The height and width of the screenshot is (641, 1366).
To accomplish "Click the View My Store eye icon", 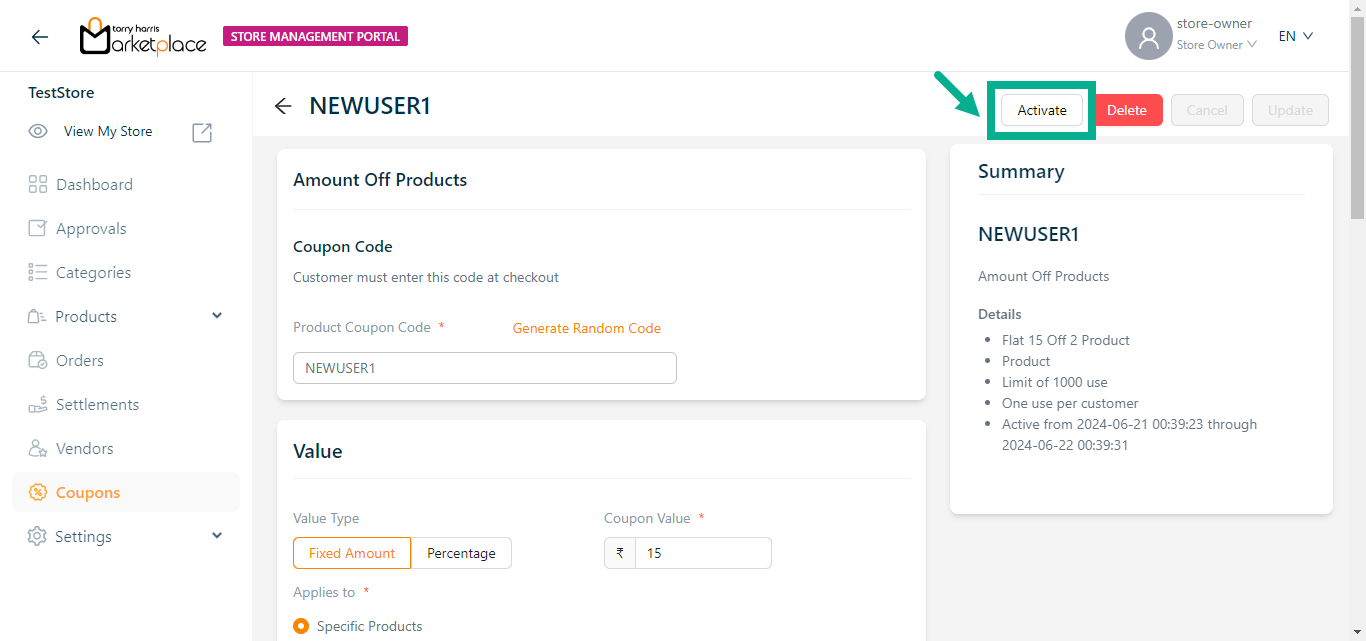I will pyautogui.click(x=38, y=131).
